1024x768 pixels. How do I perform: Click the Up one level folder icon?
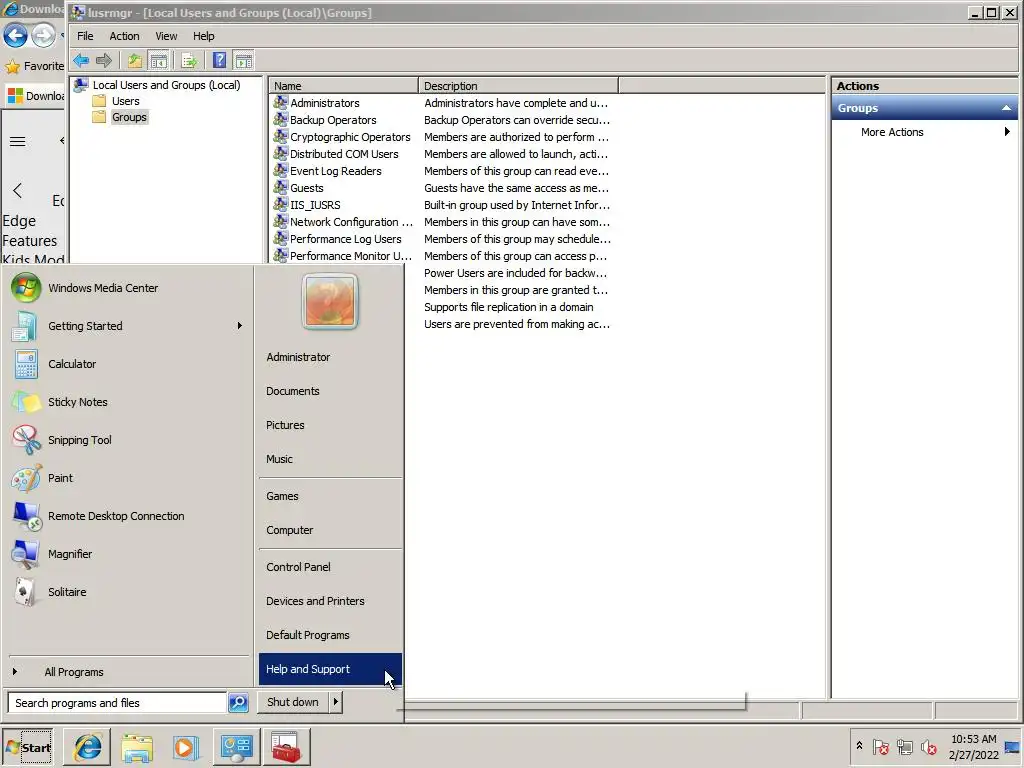[x=135, y=61]
